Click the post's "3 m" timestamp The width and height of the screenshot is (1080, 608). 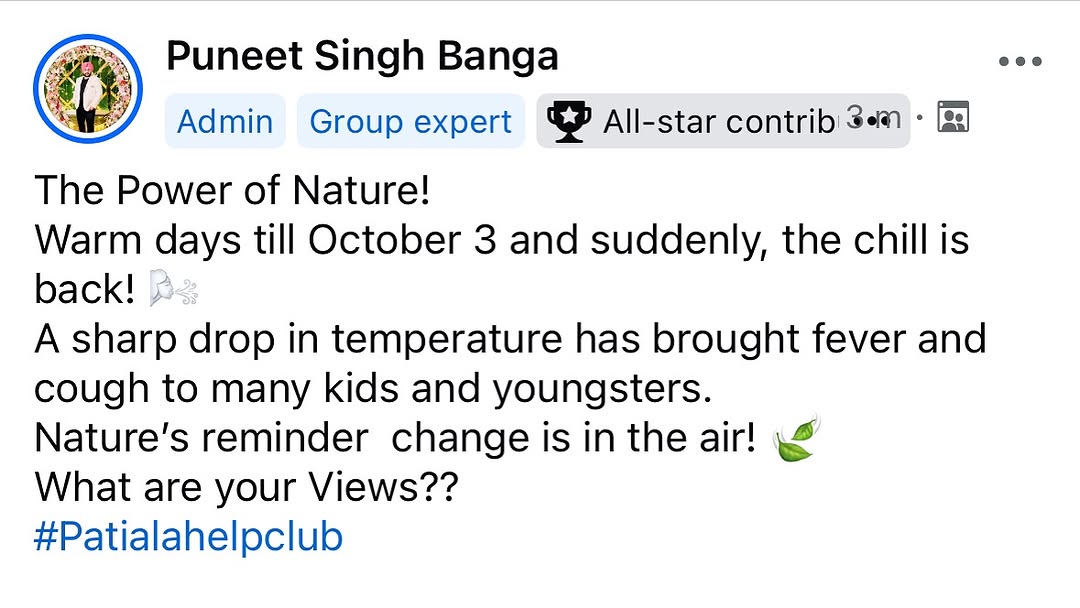pos(872,118)
